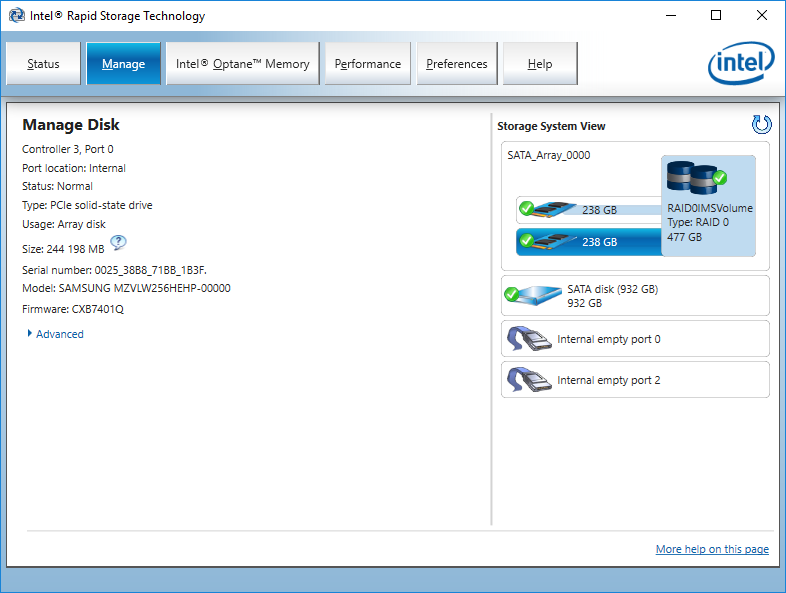
Task: Select the unhighlighted 238 GB SSD icon
Action: 548,209
